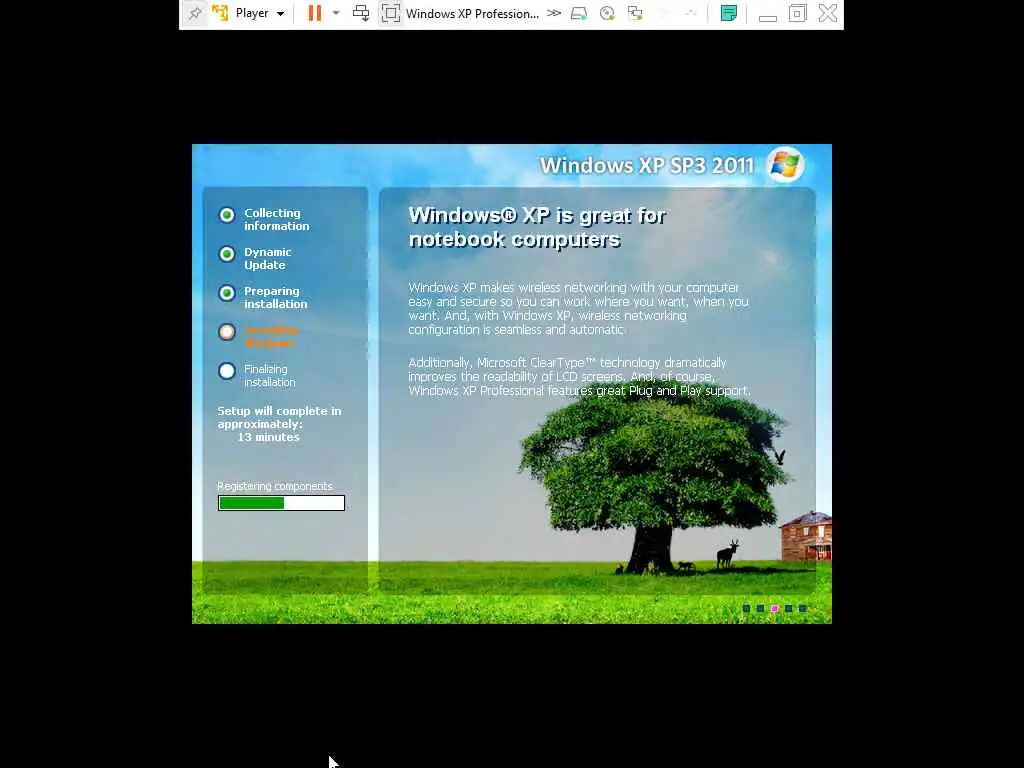The width and height of the screenshot is (1024, 768).
Task: Toggle full screen mode icon
Action: (x=391, y=14)
